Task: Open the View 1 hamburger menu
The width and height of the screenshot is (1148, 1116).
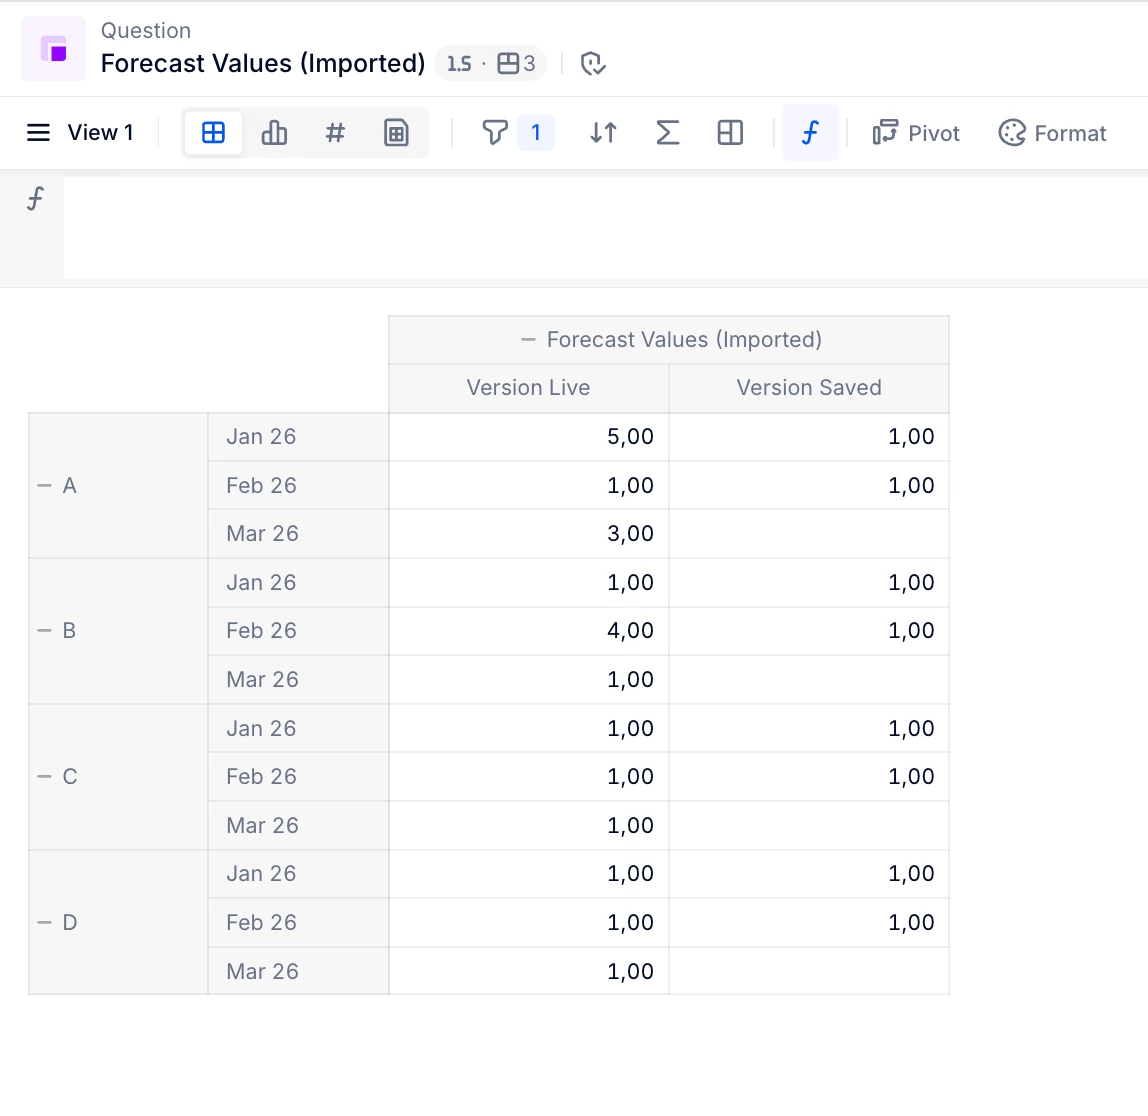Action: click(38, 133)
